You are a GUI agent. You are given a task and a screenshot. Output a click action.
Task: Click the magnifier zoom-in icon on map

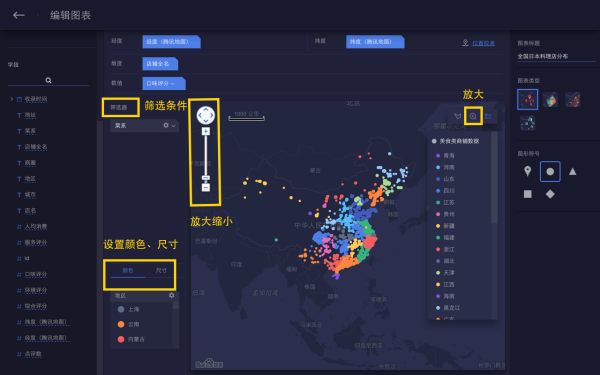(x=473, y=116)
